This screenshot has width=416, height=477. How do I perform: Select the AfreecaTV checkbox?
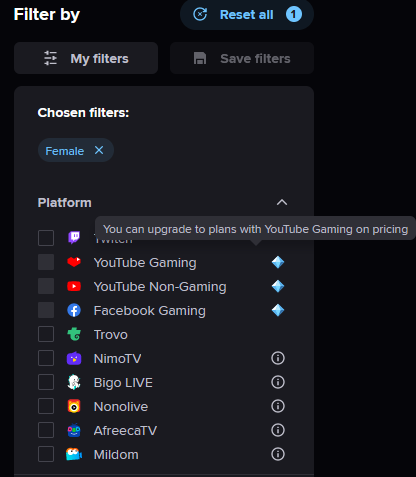click(x=46, y=430)
